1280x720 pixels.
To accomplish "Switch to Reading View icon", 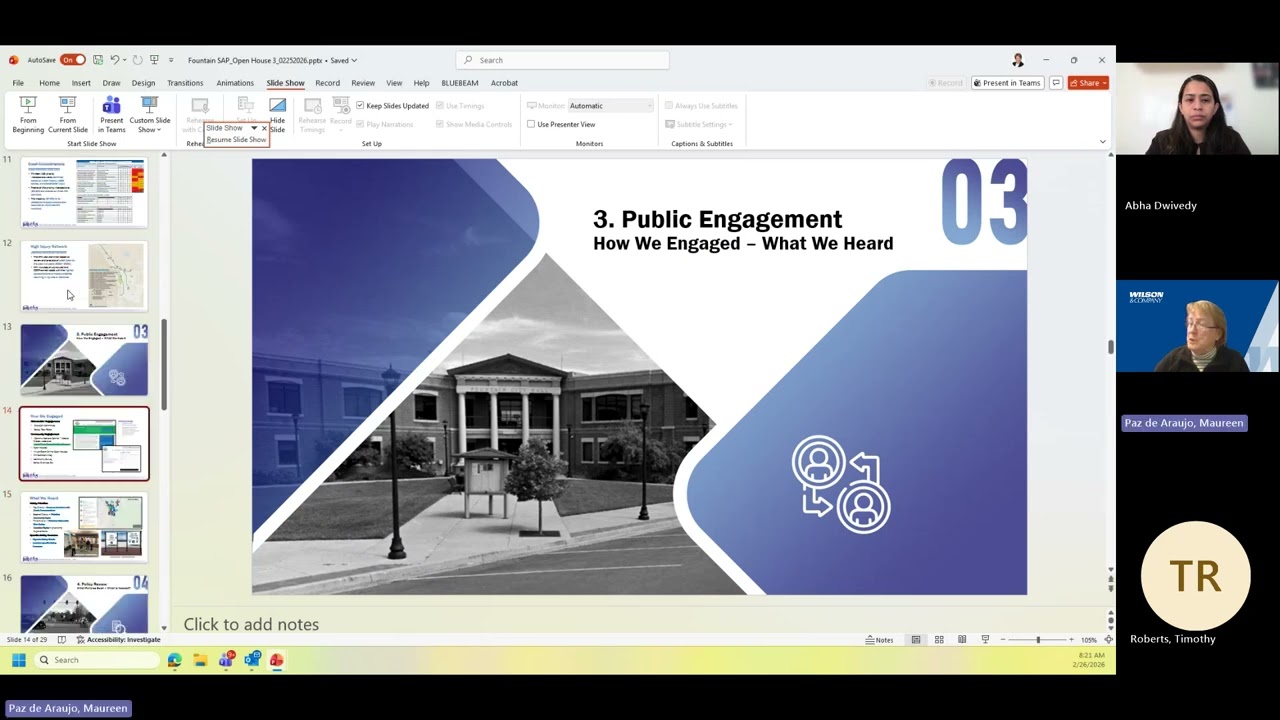I will (x=962, y=640).
